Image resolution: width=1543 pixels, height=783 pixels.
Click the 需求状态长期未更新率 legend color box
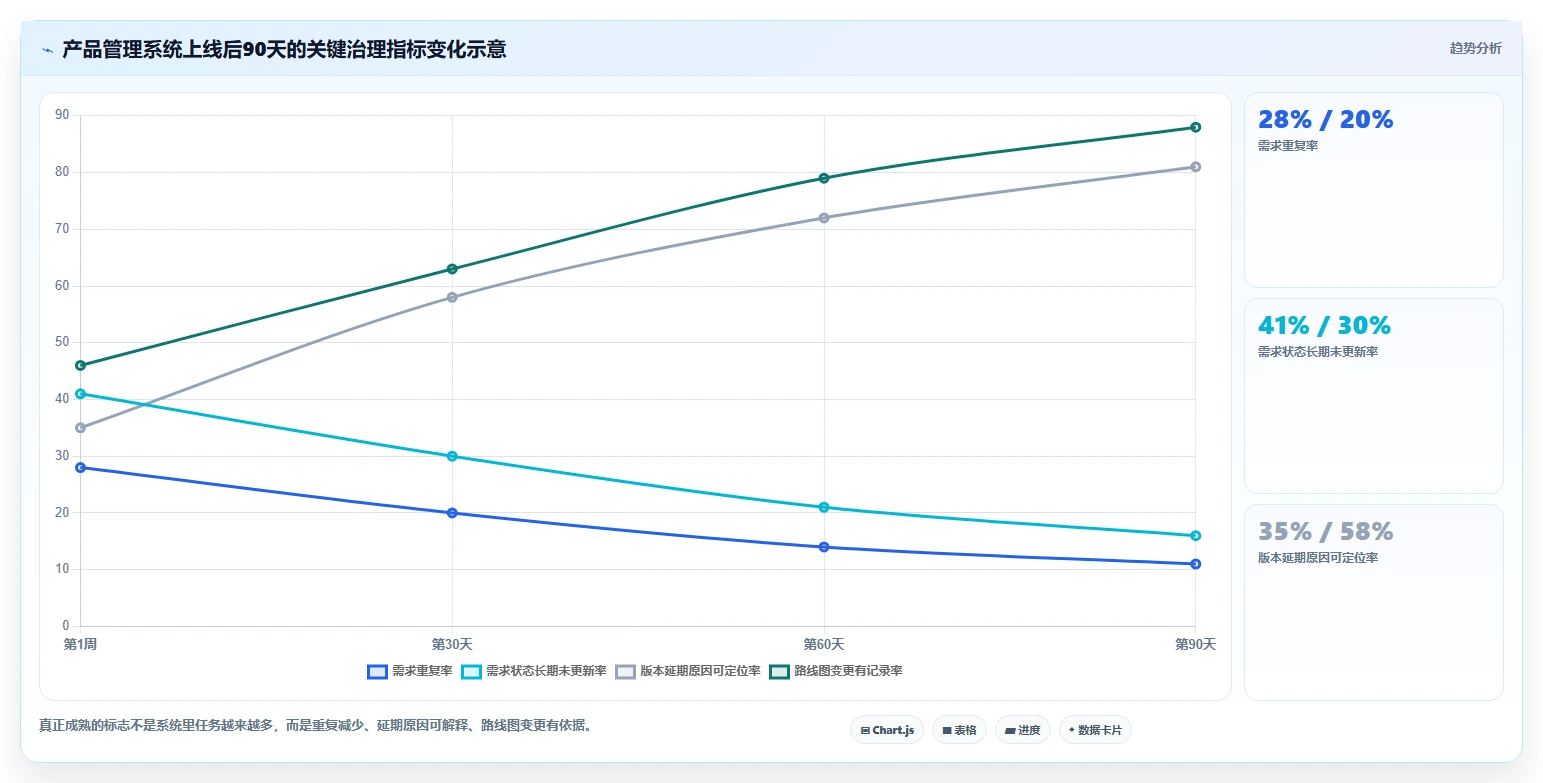pyautogui.click(x=471, y=671)
